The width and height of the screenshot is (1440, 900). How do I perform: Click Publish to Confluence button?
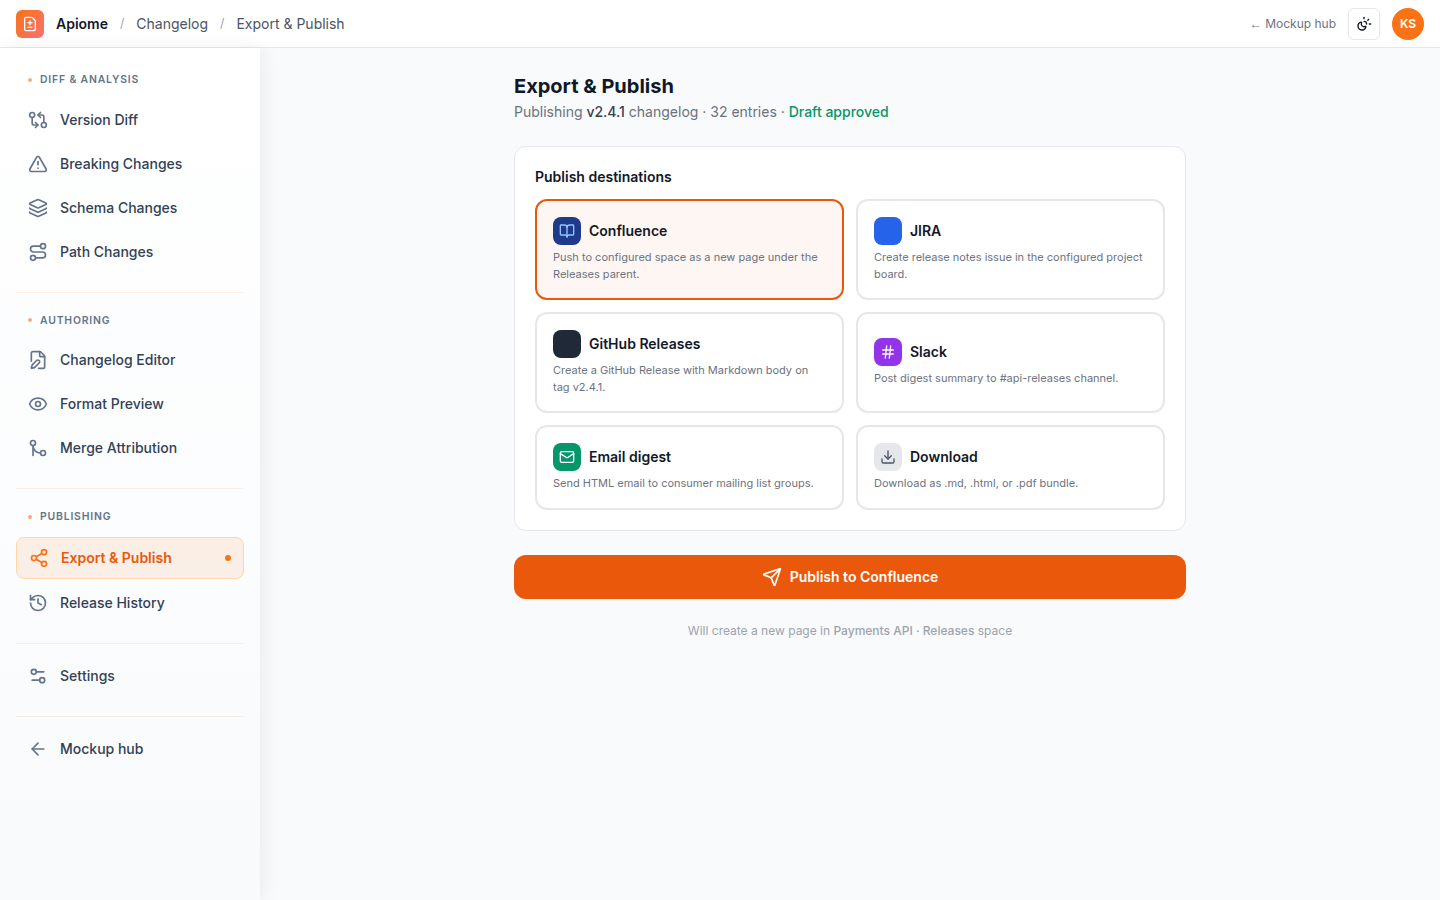tap(850, 577)
